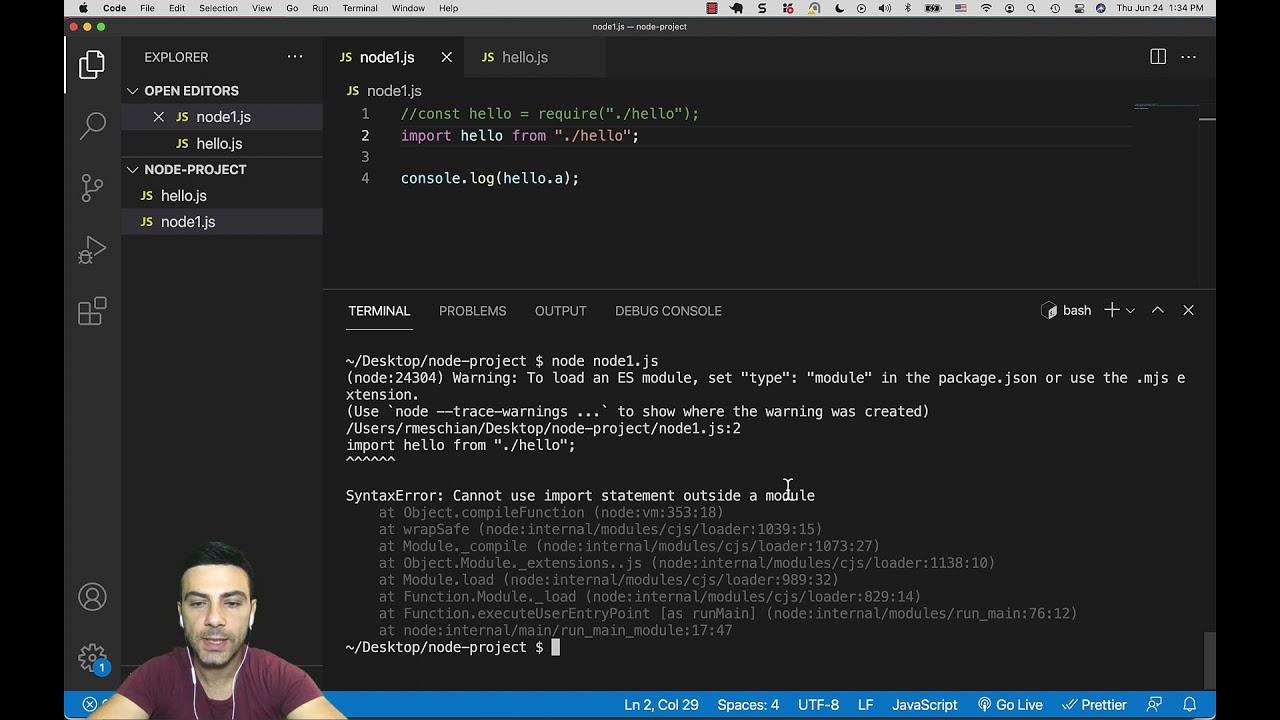Open the Accounts menu icon
The height and width of the screenshot is (720, 1280).
click(x=92, y=597)
